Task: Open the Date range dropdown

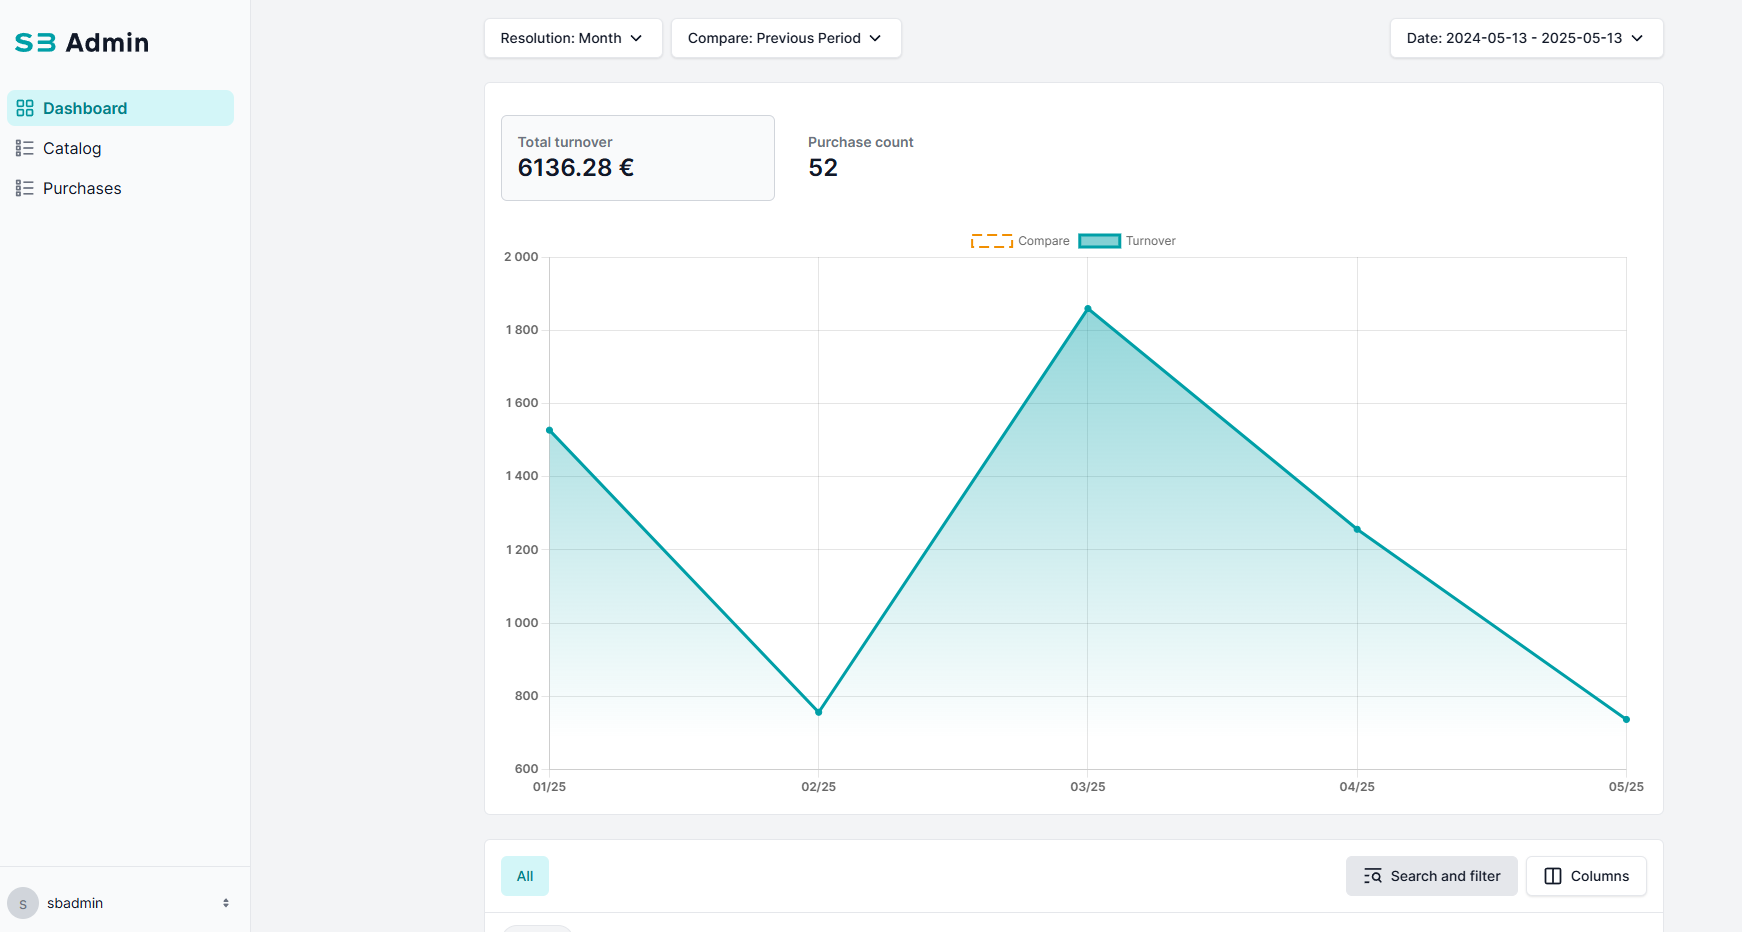Action: tap(1526, 38)
